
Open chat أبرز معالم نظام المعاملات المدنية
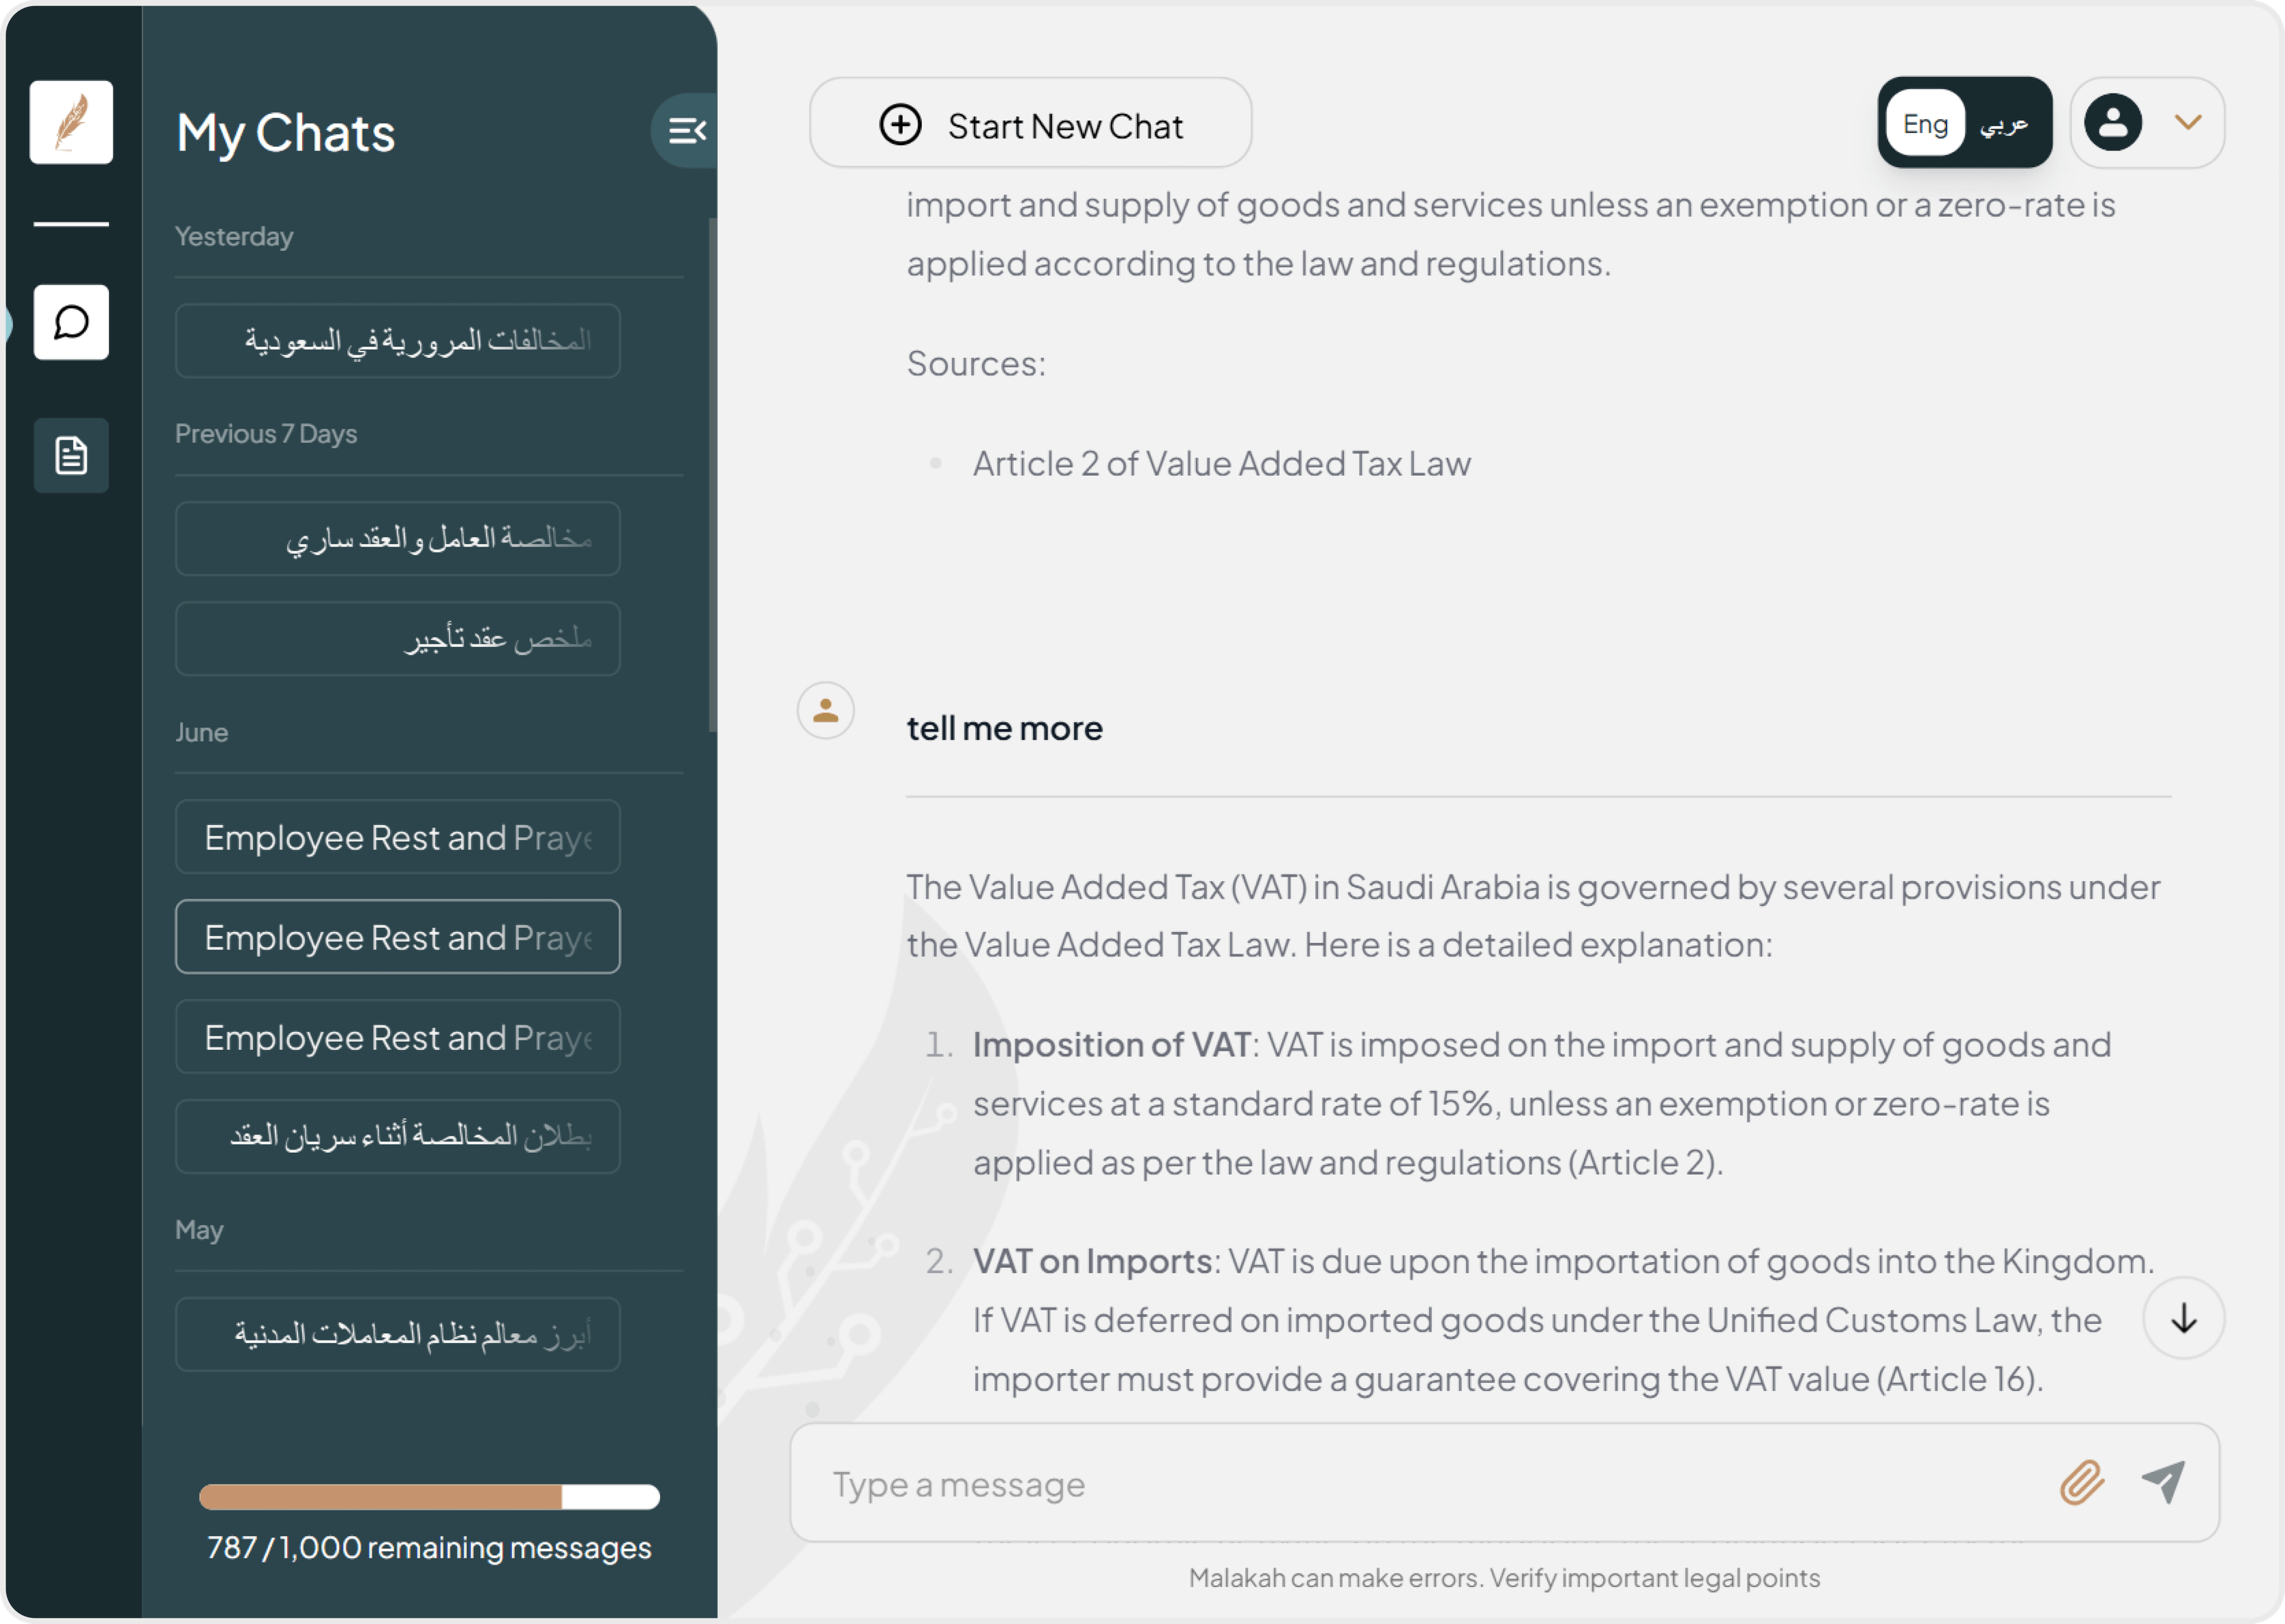pos(398,1334)
